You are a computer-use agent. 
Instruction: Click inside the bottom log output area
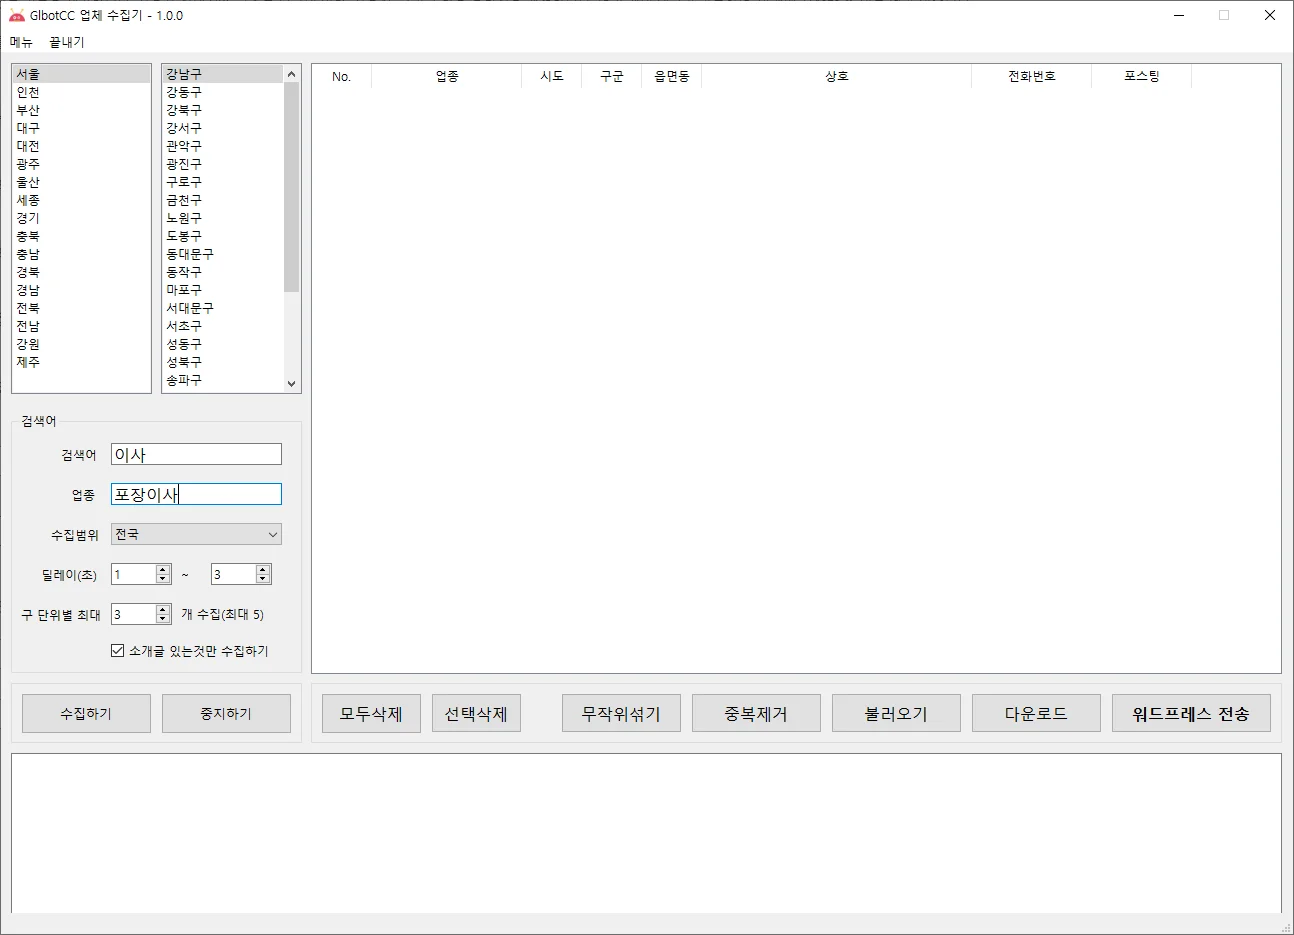click(x=646, y=833)
